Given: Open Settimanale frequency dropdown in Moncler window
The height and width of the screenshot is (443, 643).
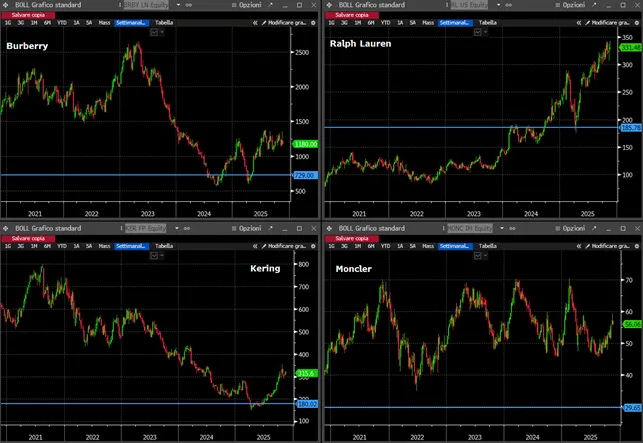Looking at the screenshot, I should 455,246.
